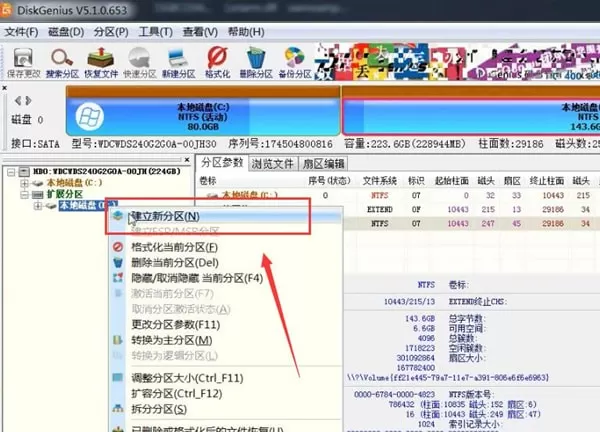Click the DiskGenius advertisement banner
The image size is (600, 432).
tap(457, 61)
